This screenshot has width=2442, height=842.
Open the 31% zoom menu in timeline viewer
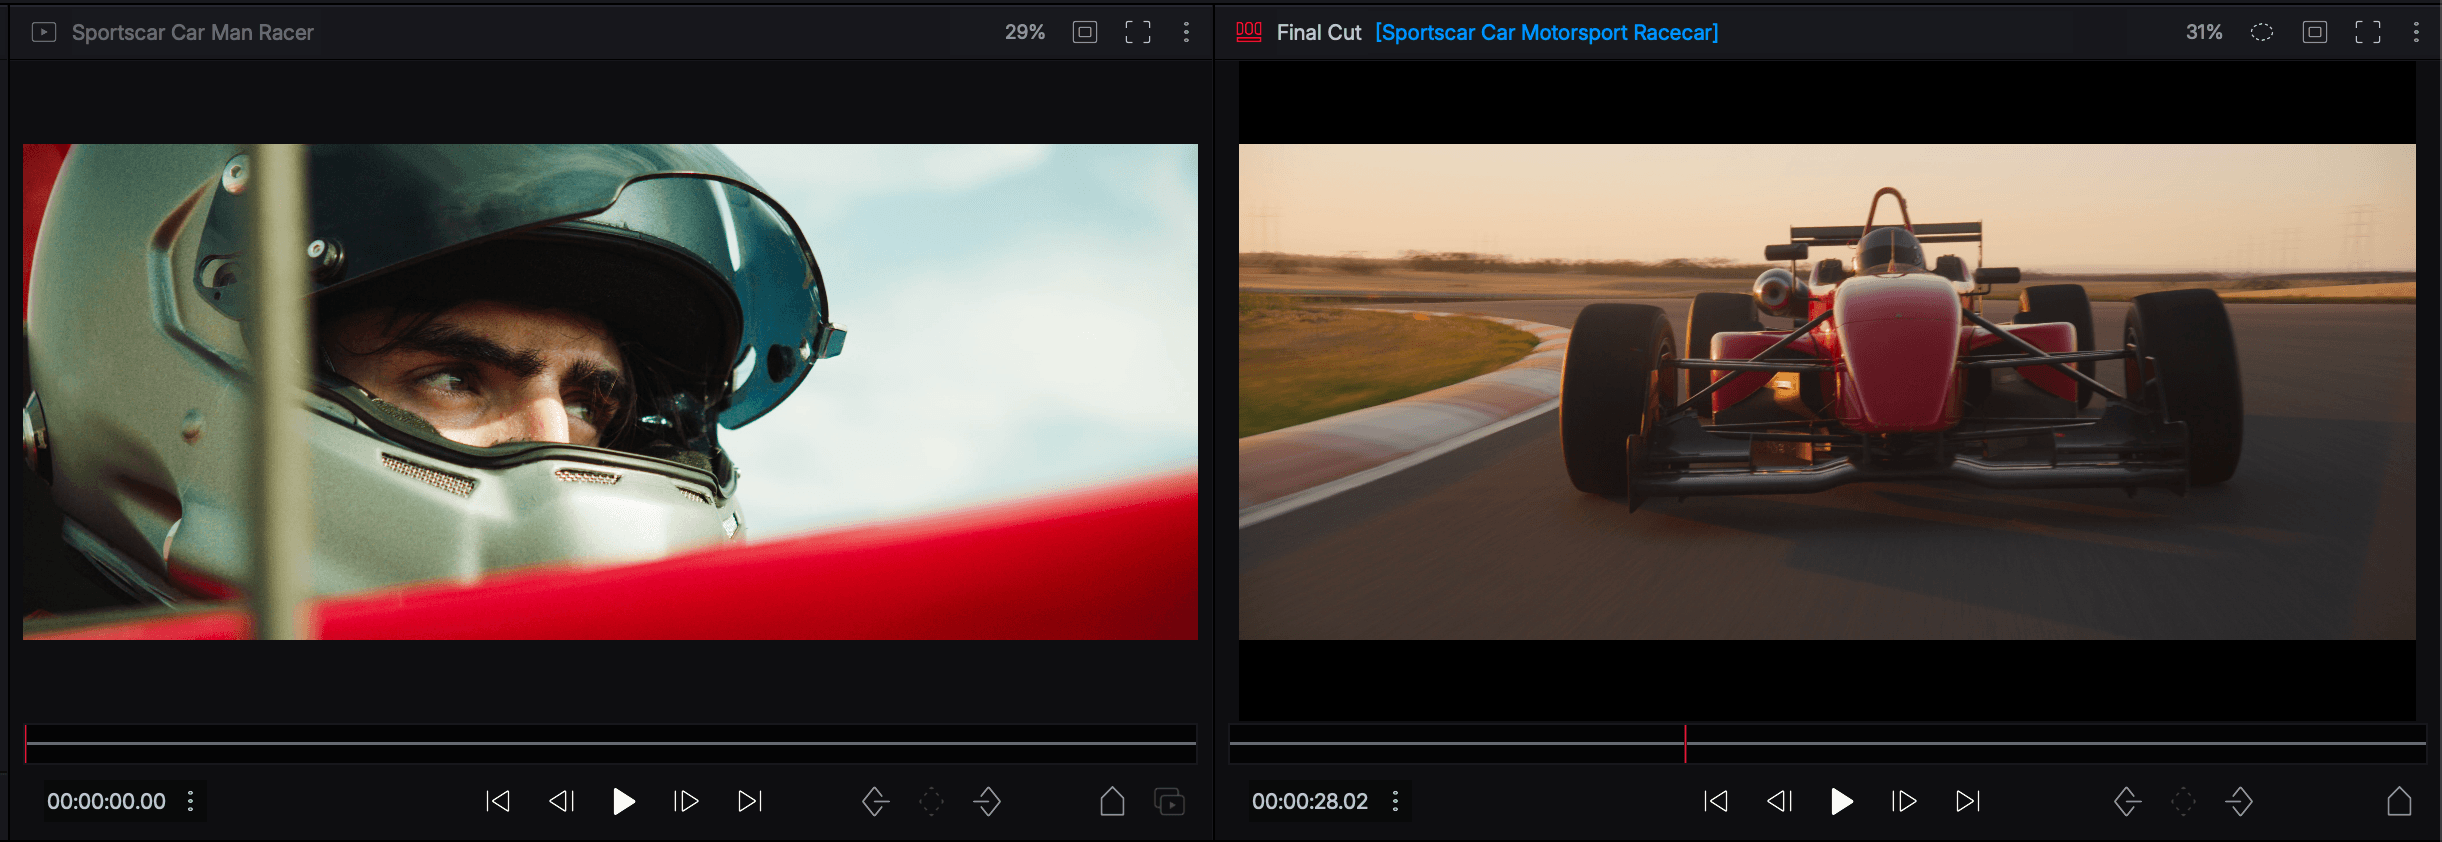click(2204, 32)
